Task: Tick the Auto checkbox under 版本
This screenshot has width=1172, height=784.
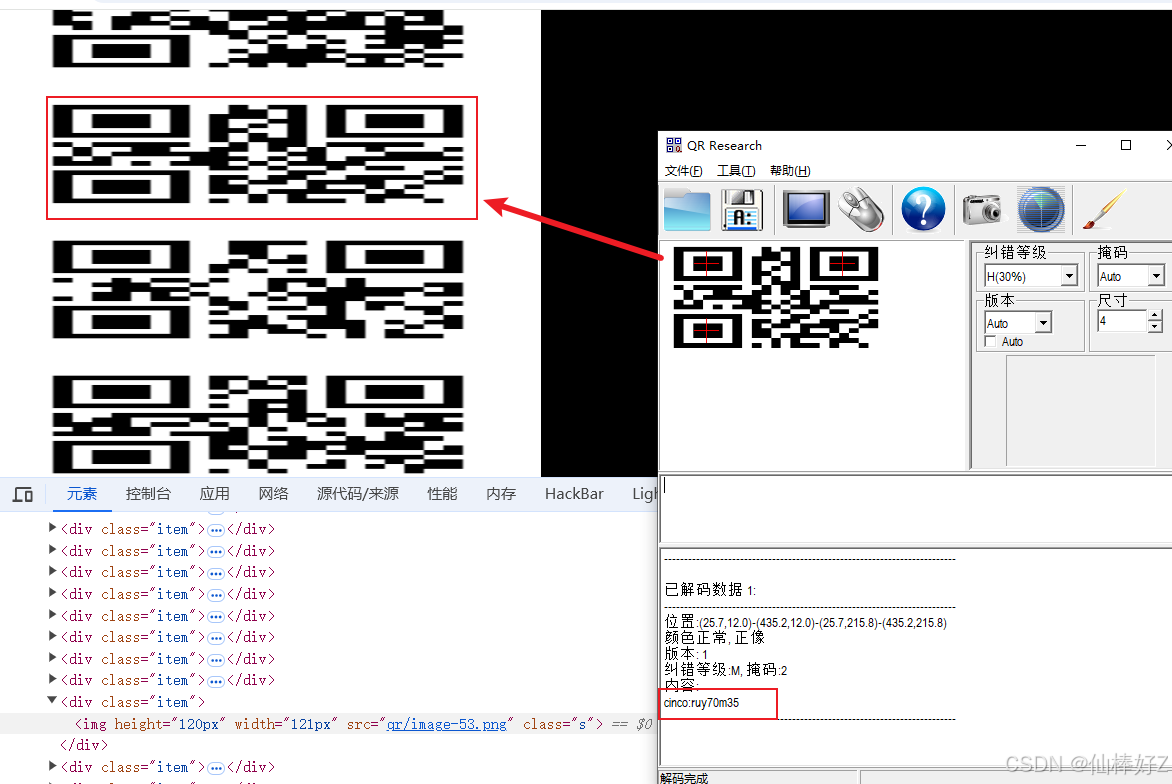Action: pyautogui.click(x=990, y=342)
